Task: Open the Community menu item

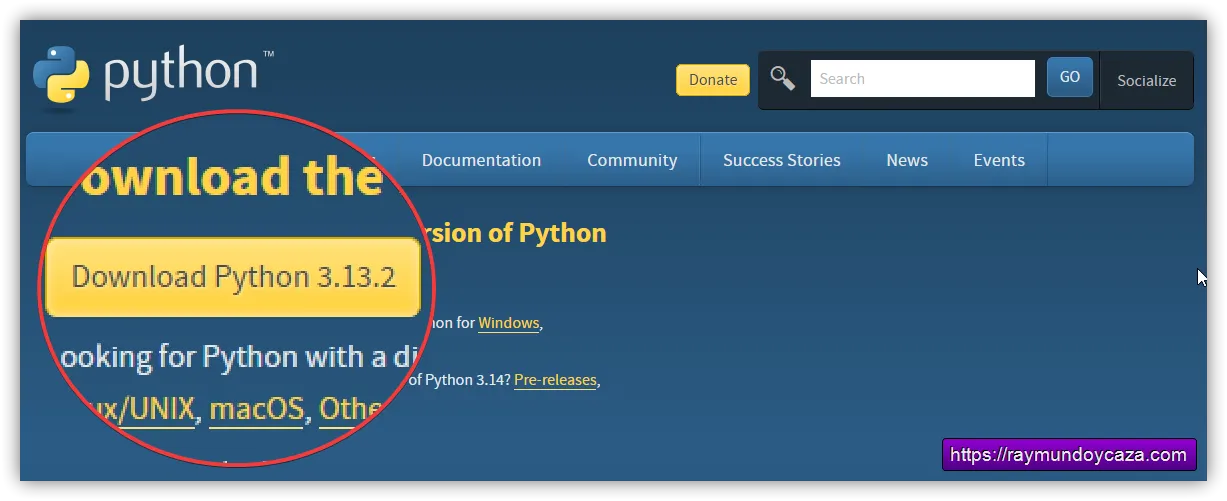Action: coord(632,160)
